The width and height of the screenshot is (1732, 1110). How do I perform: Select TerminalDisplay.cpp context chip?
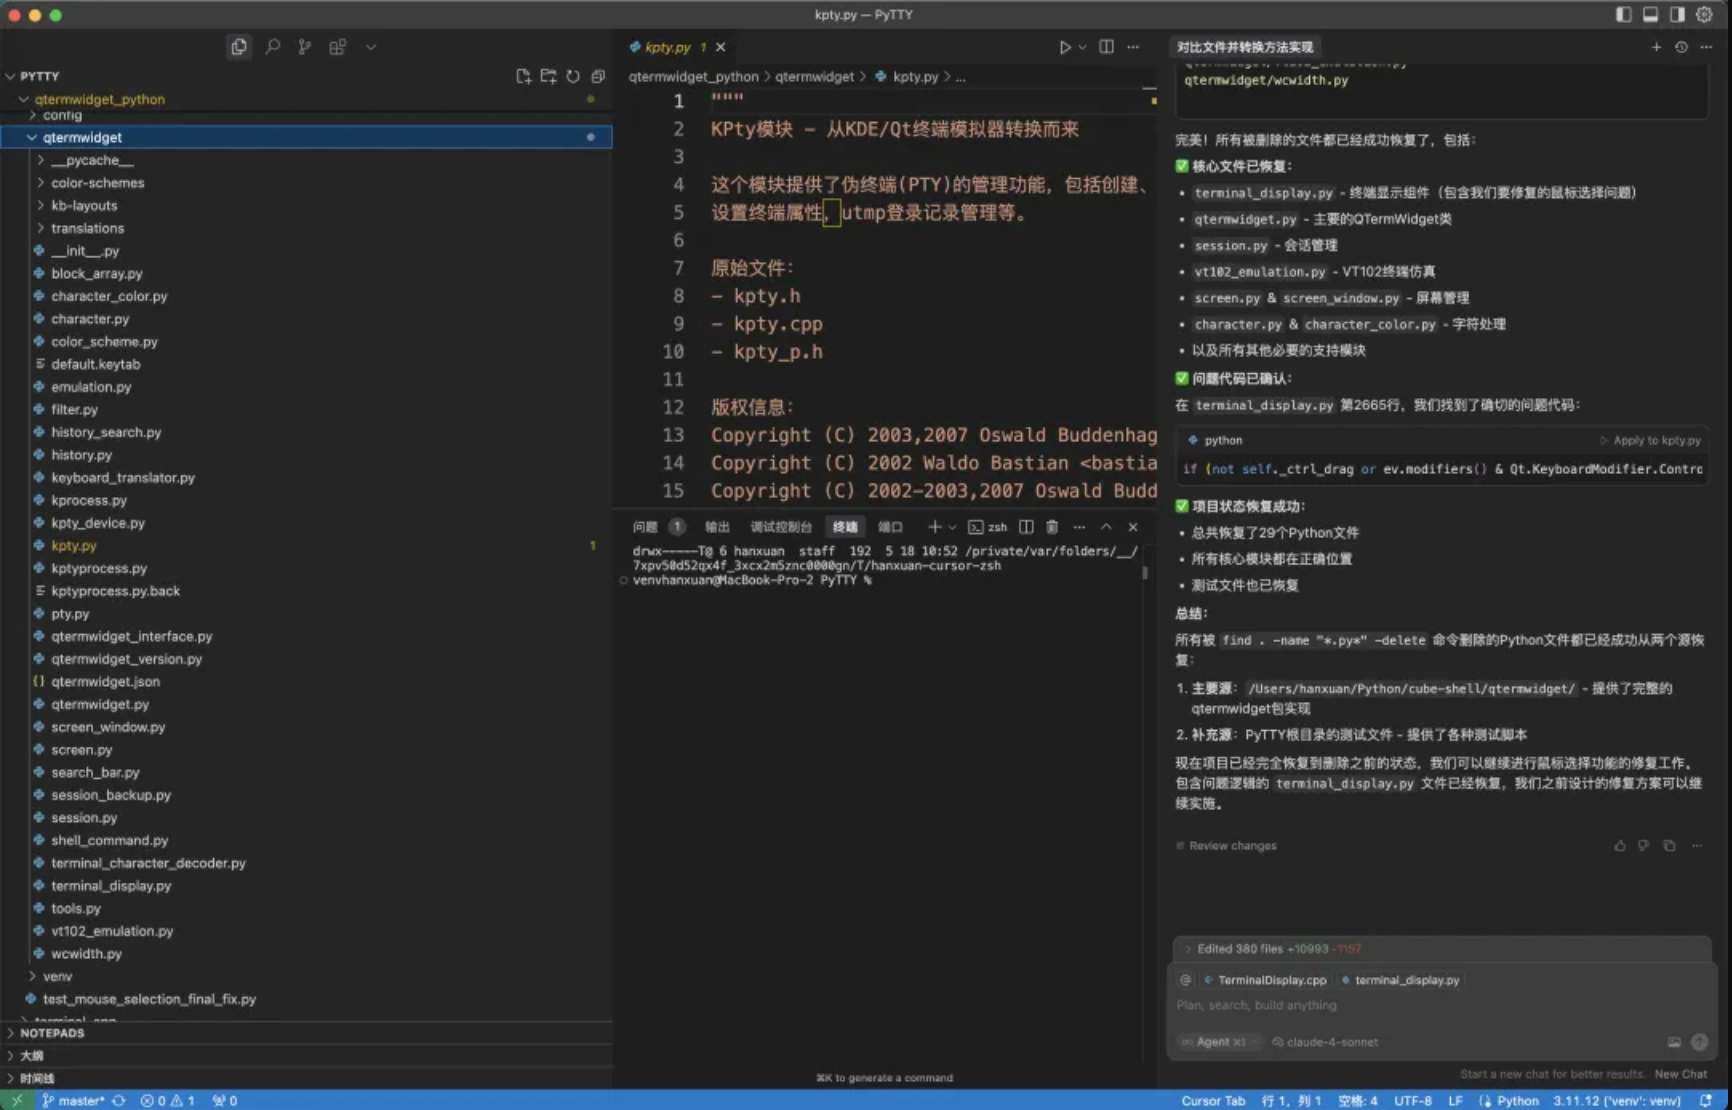[1266, 980]
